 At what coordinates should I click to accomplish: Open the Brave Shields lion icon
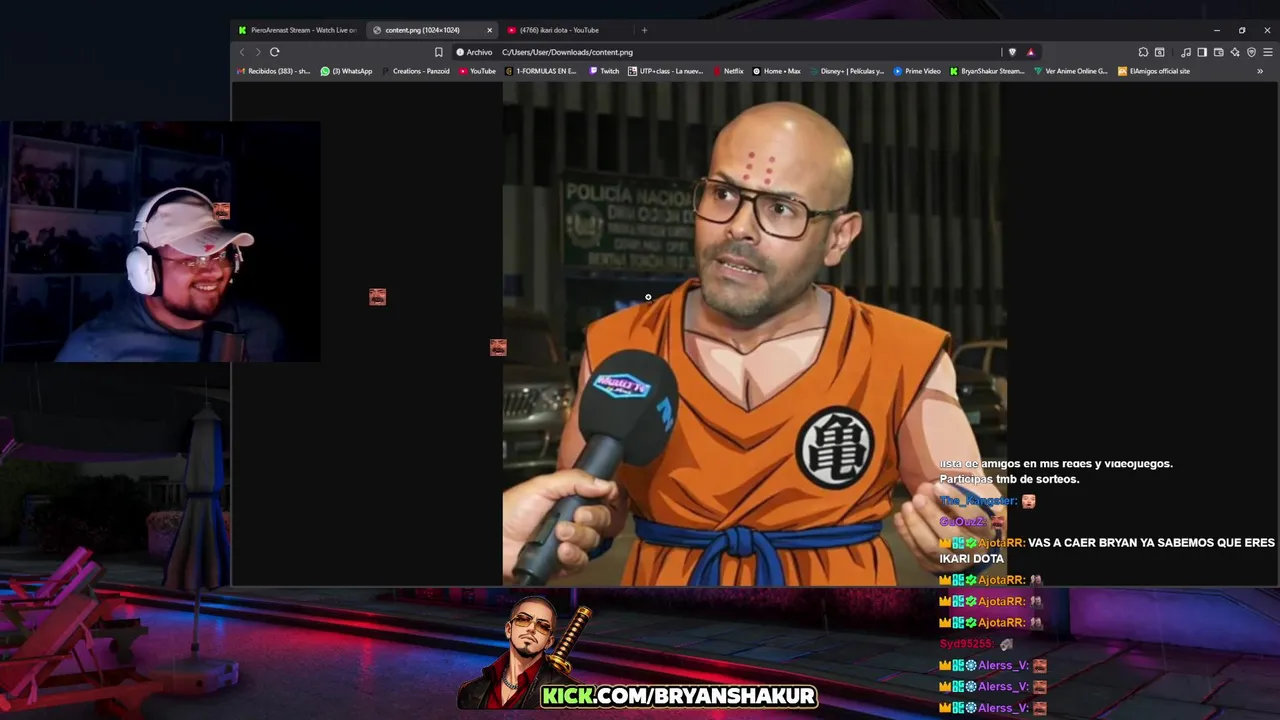coord(1012,52)
